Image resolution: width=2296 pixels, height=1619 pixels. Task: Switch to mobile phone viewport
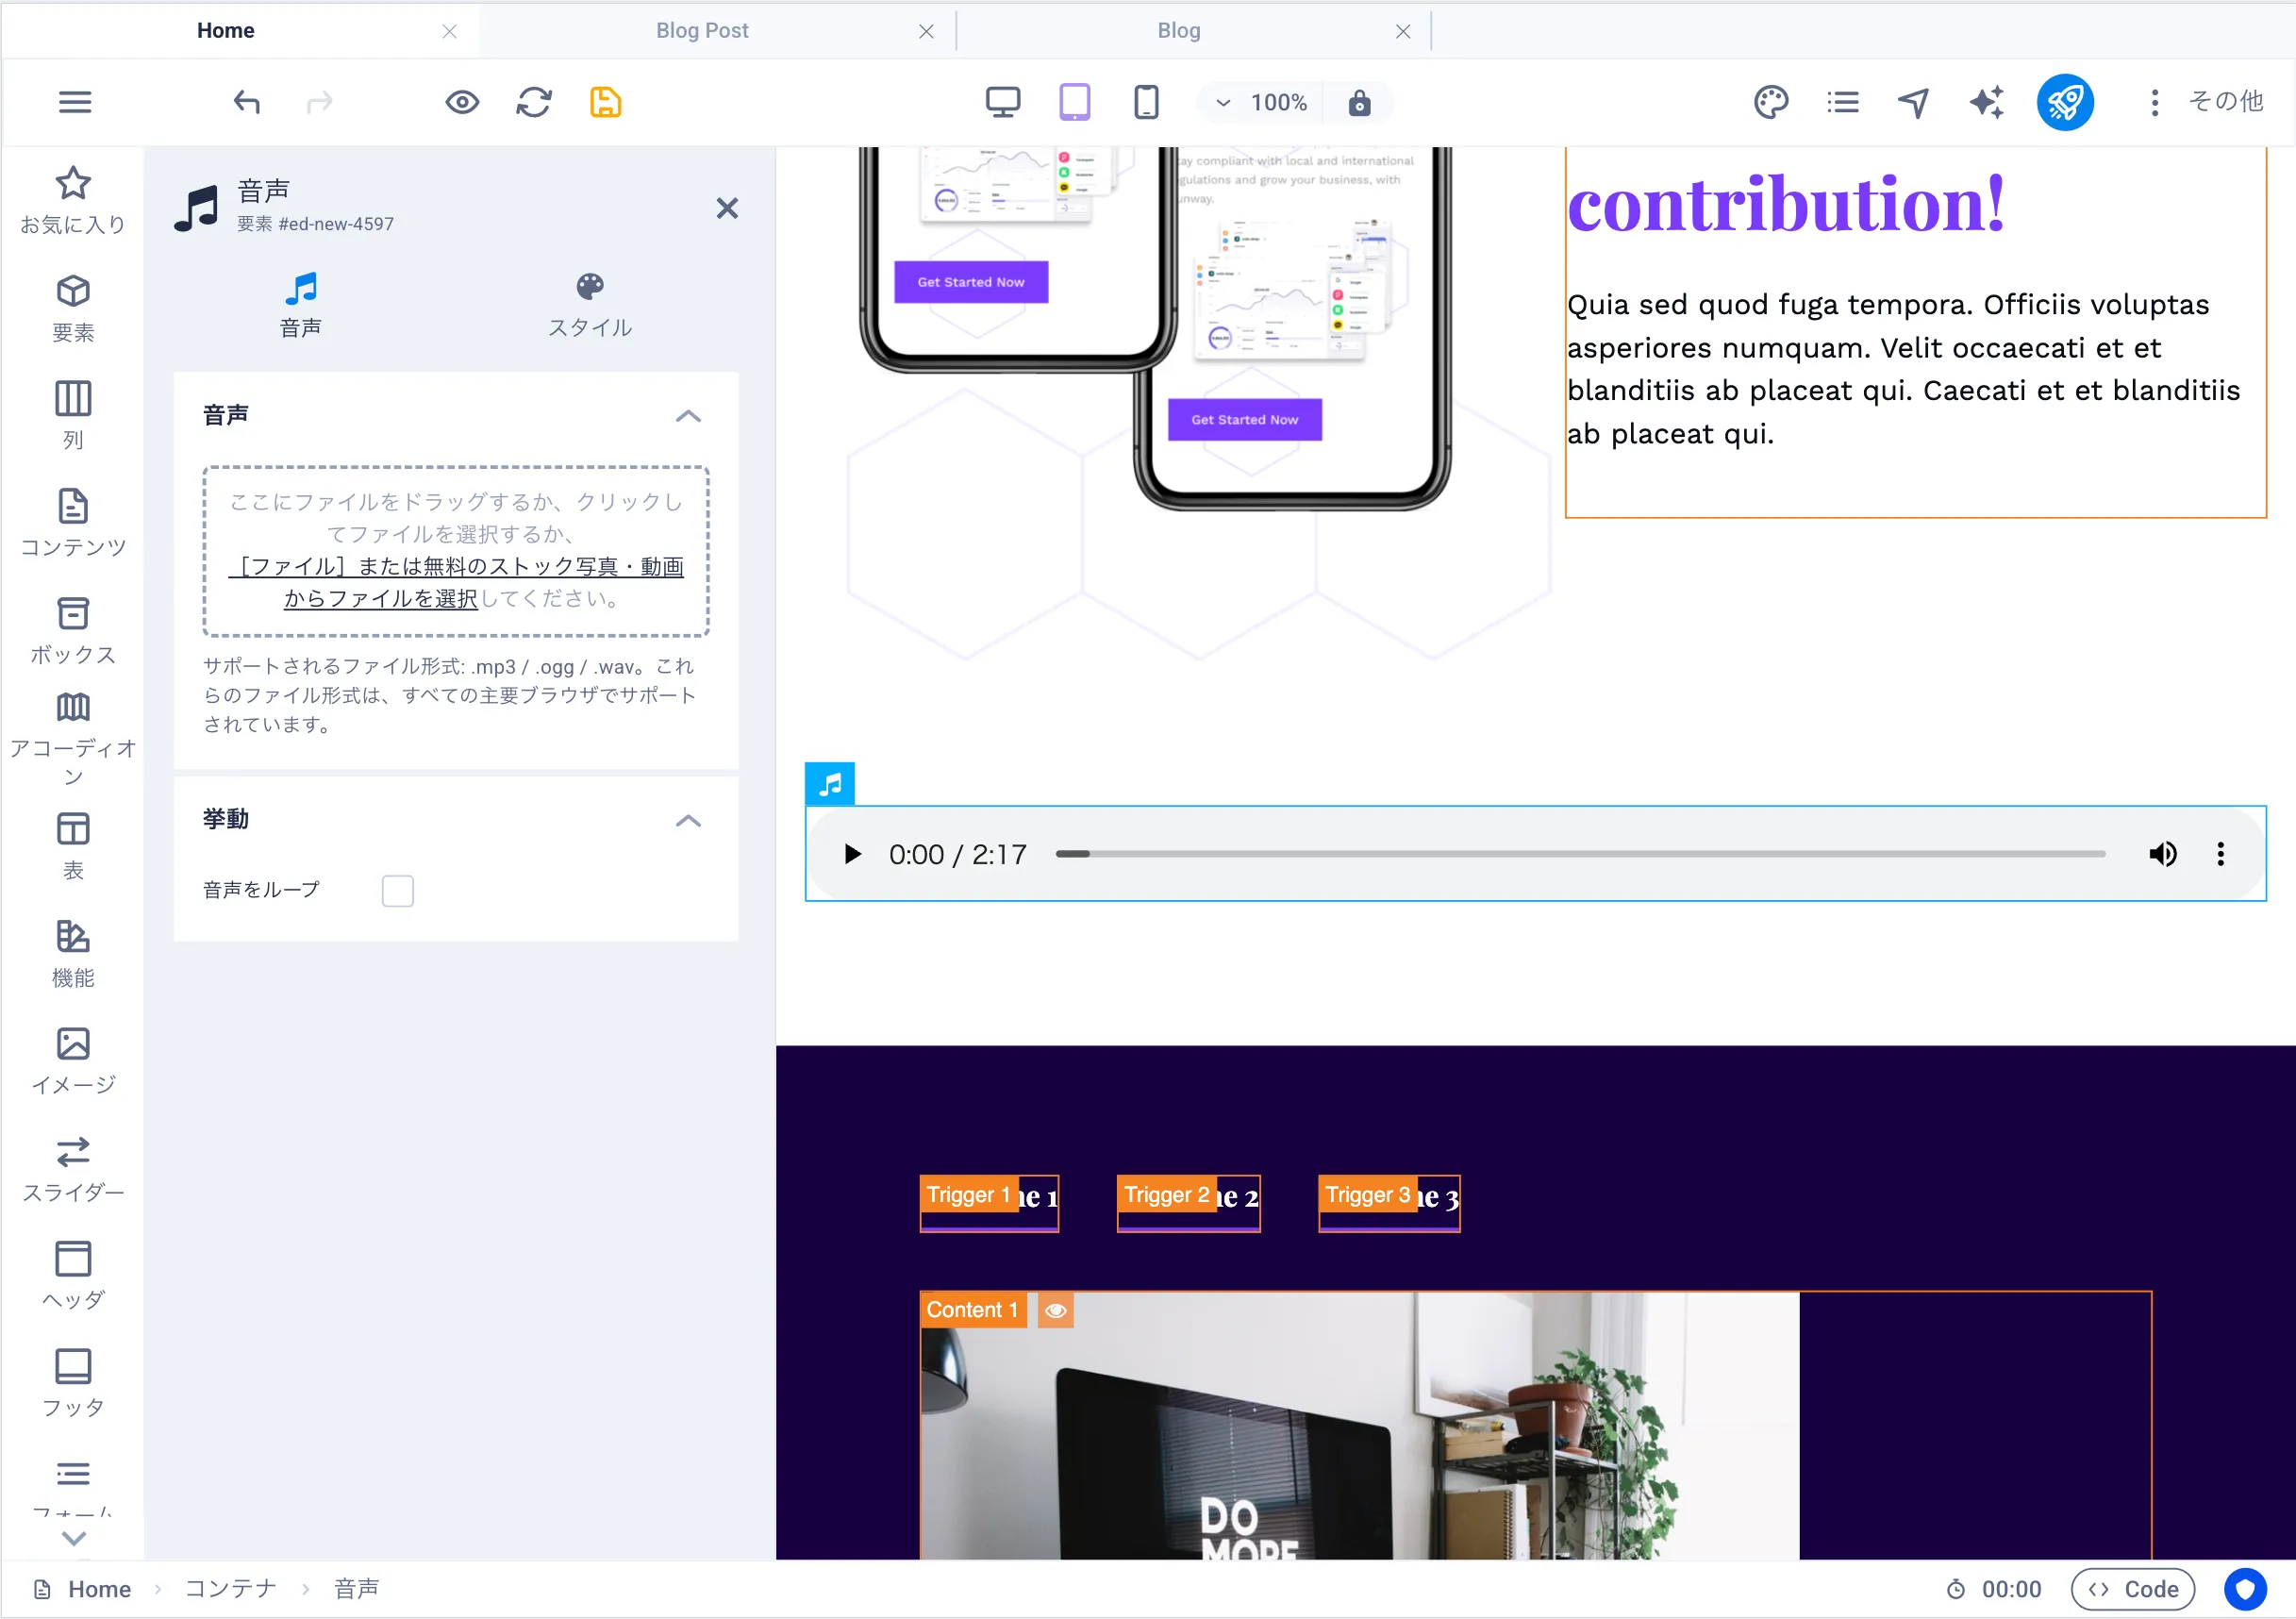tap(1147, 102)
